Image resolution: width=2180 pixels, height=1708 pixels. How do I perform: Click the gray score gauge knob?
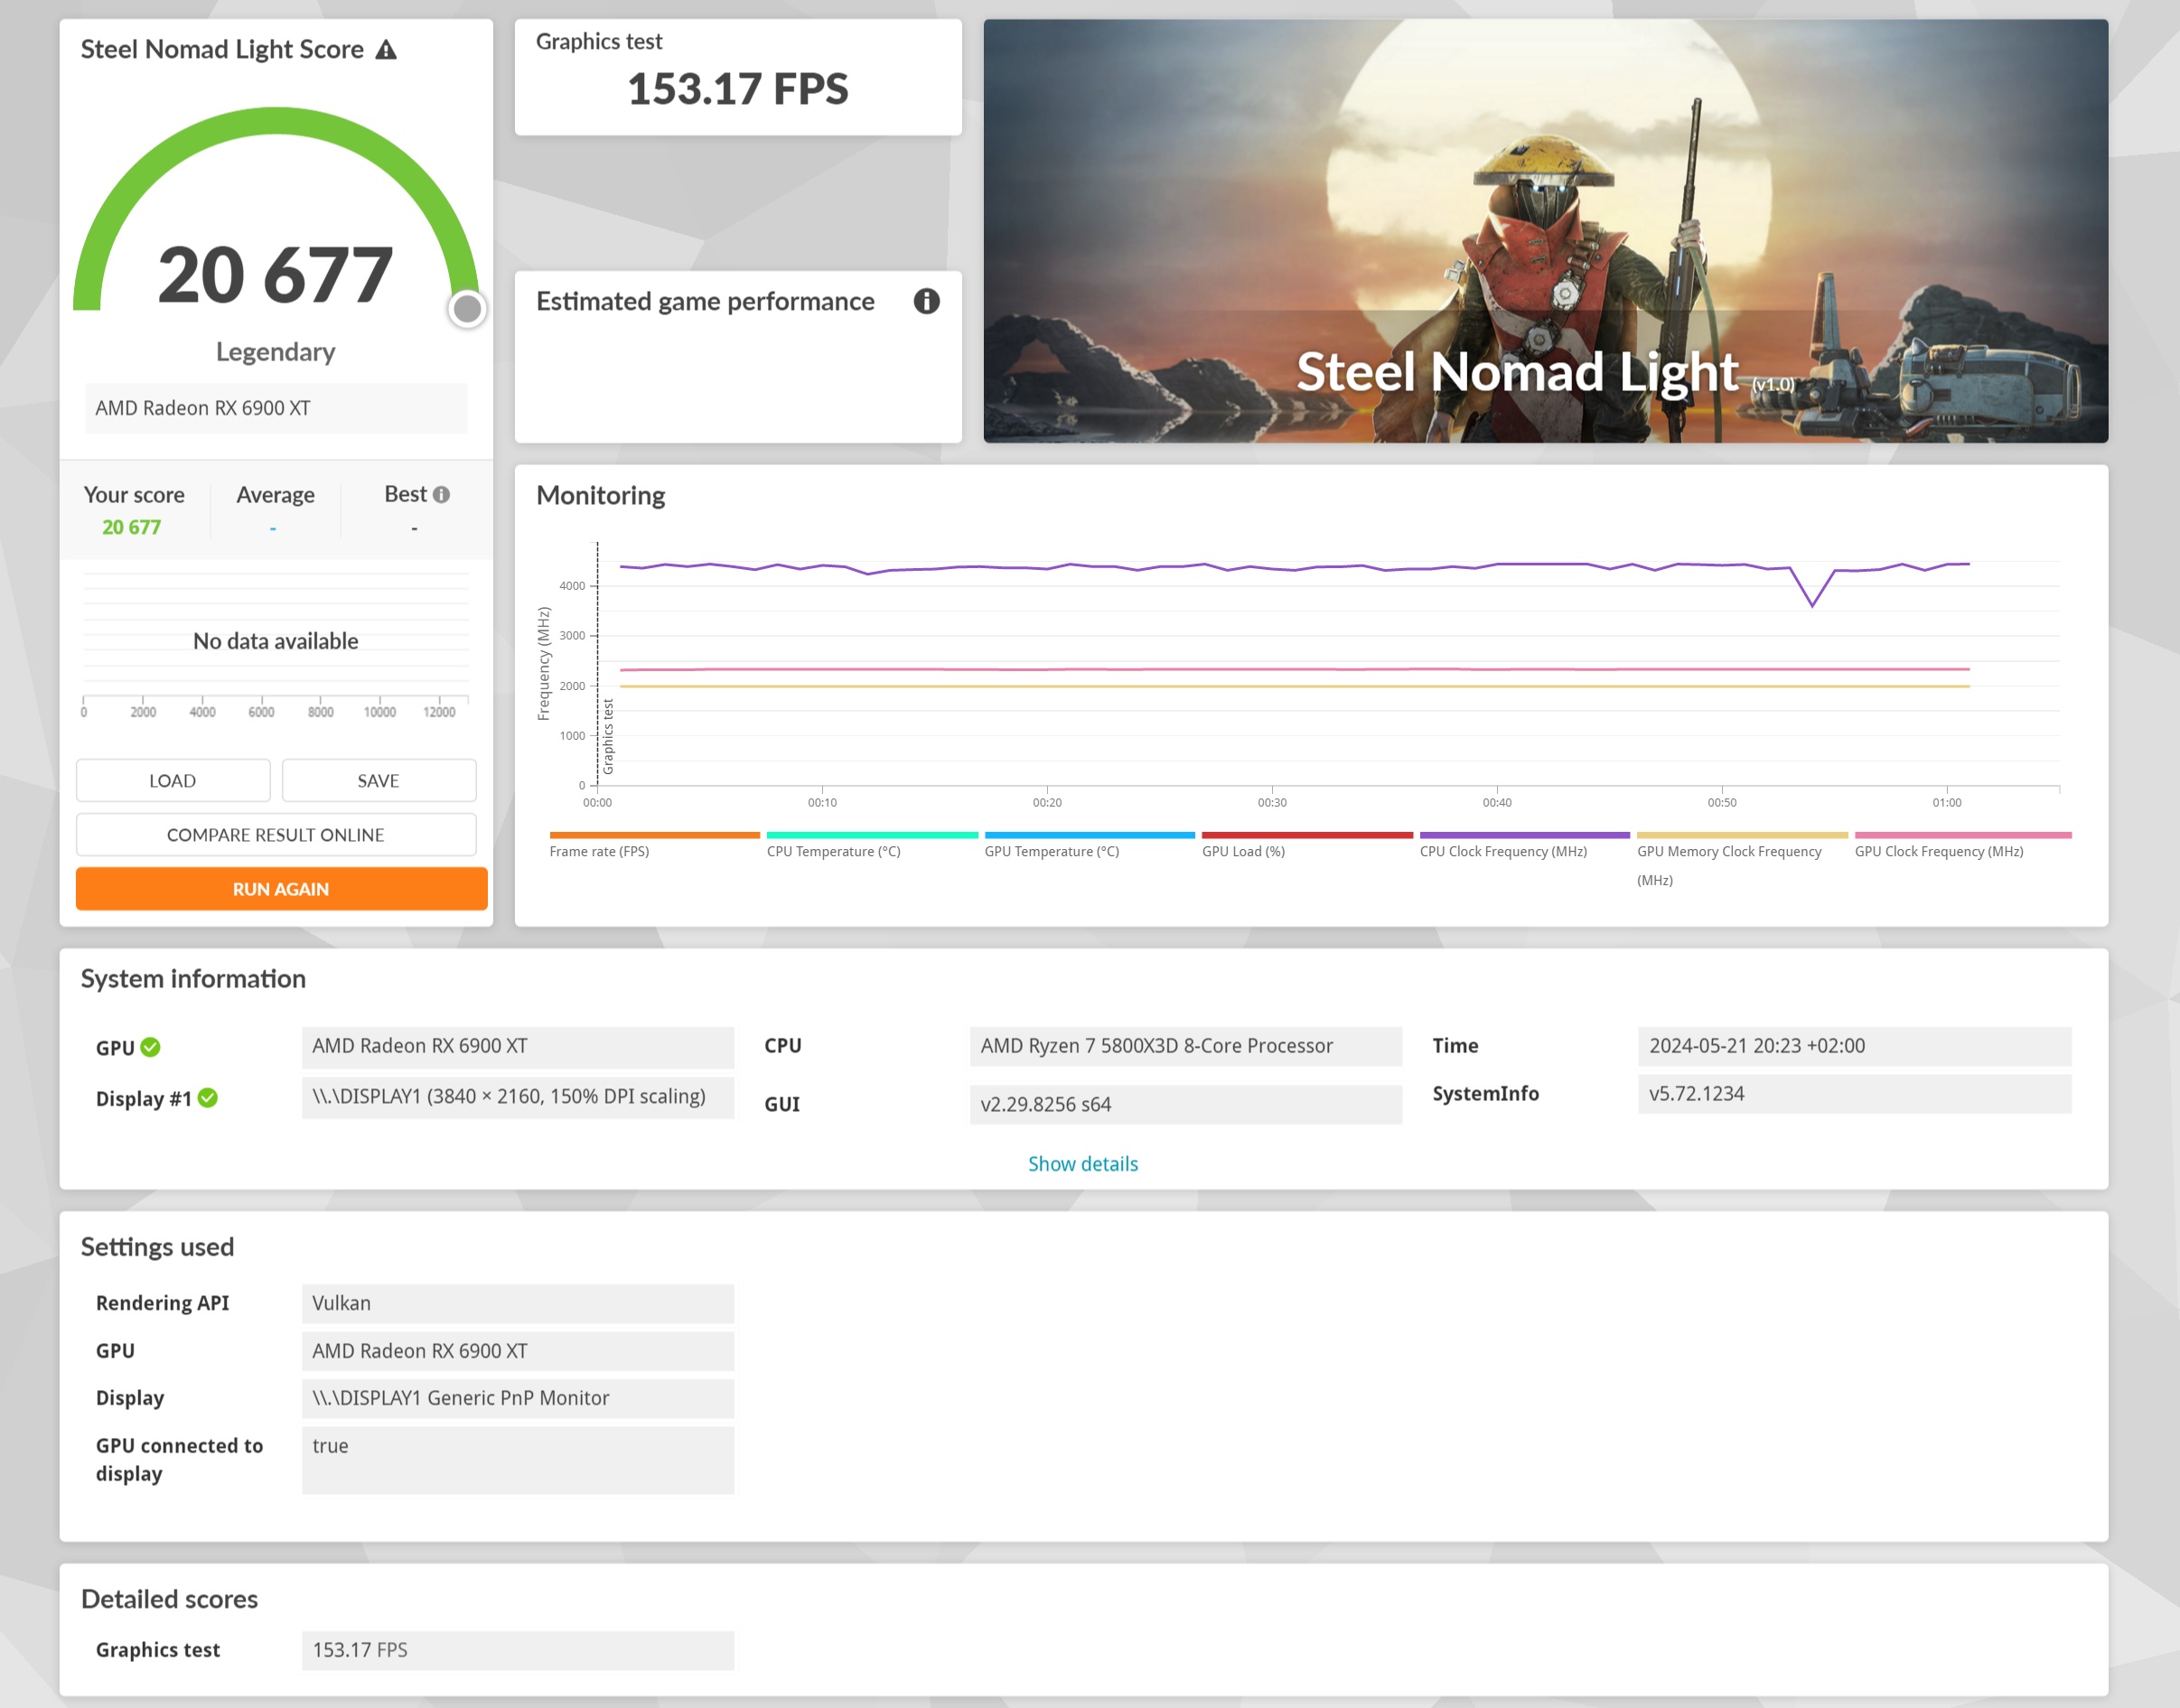[467, 309]
